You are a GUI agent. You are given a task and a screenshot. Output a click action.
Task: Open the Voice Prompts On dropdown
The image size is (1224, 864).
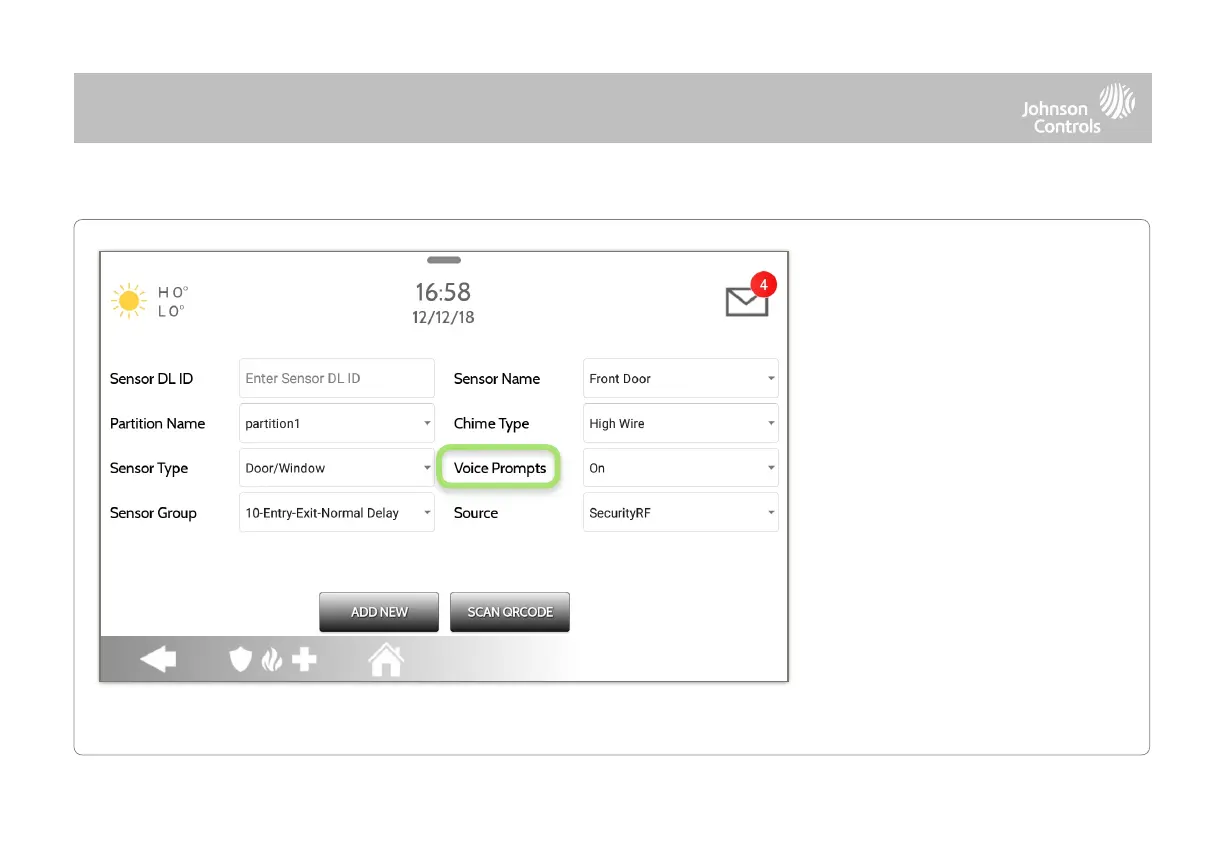coord(680,468)
